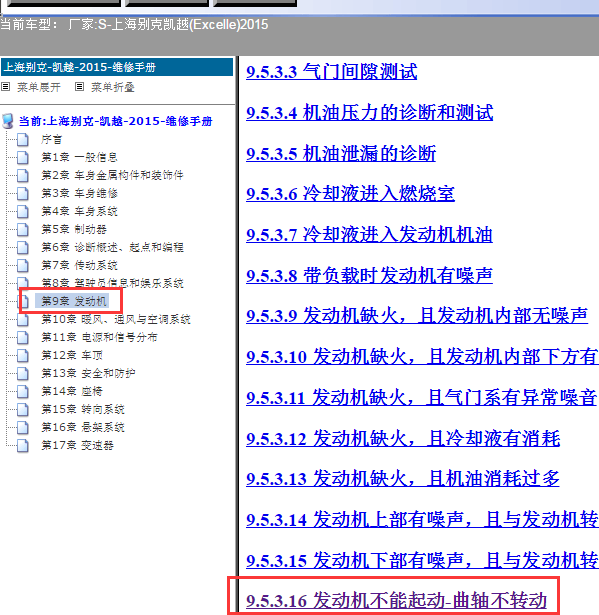Open link 9.5.3.3 气门间隙测试
Screen dimensions: 599x615
click(x=331, y=72)
